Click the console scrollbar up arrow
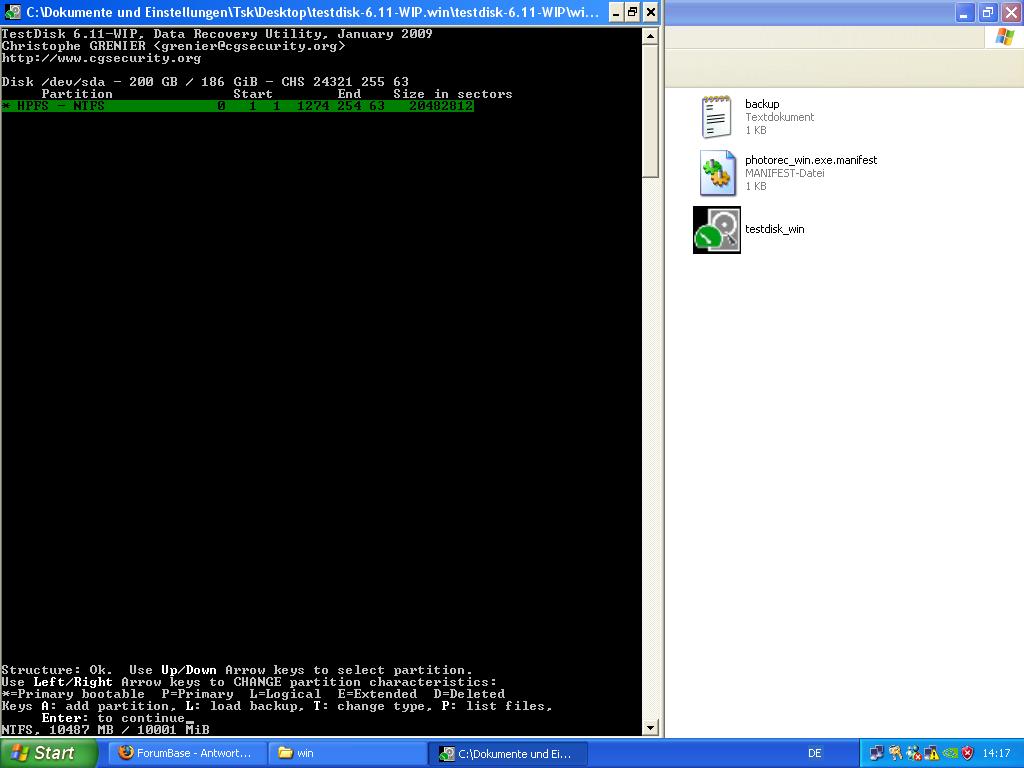The image size is (1024, 768). [x=650, y=36]
